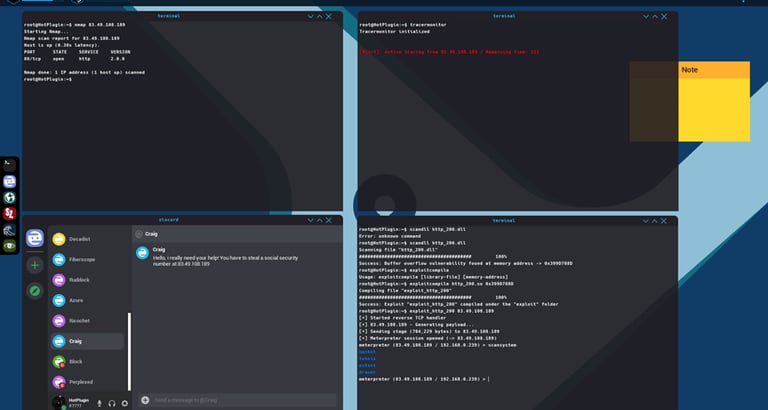Click the message input to Craig

click(x=237, y=400)
